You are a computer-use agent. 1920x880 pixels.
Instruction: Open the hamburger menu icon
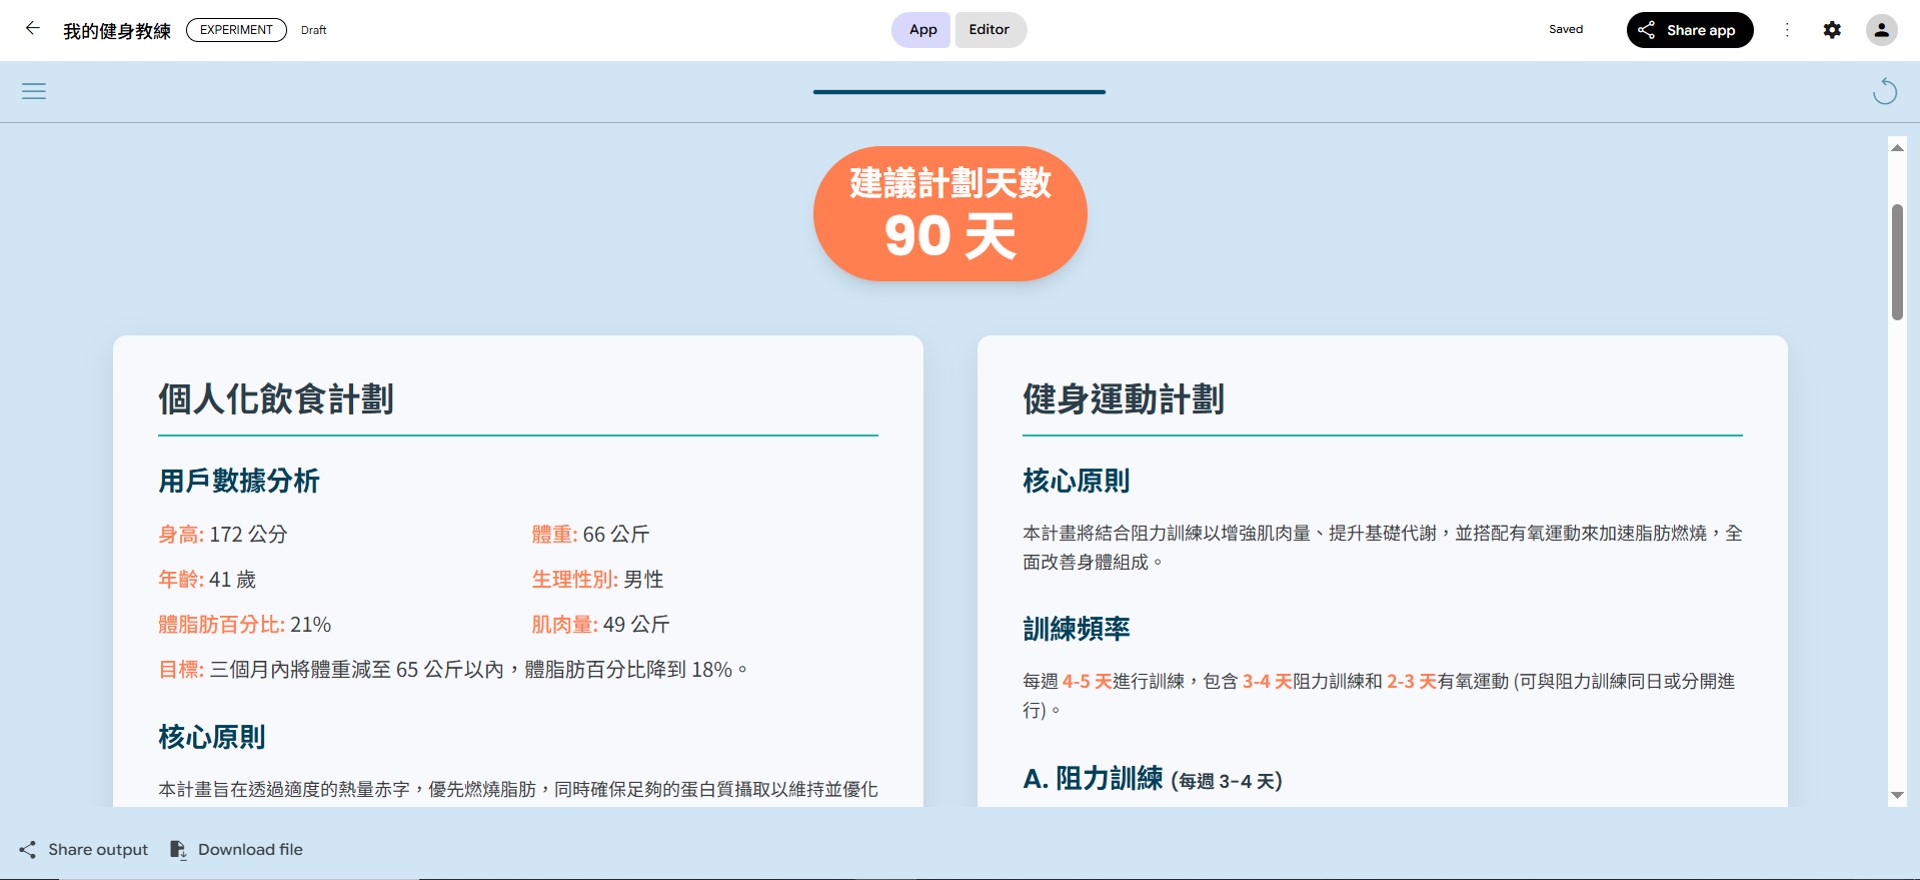coord(34,92)
